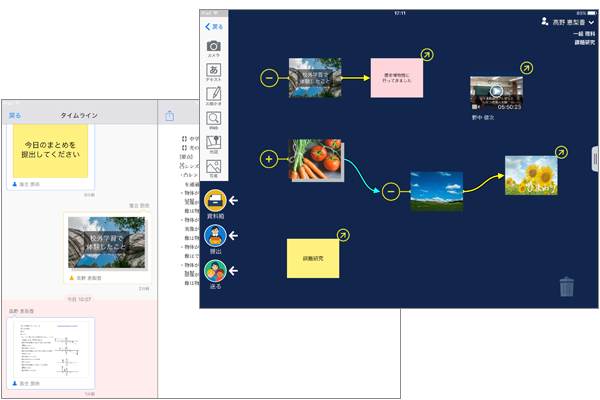The image size is (600, 400).
Task: Enlarge the yellow 課題研究 card with its arrow icon
Action: (343, 235)
